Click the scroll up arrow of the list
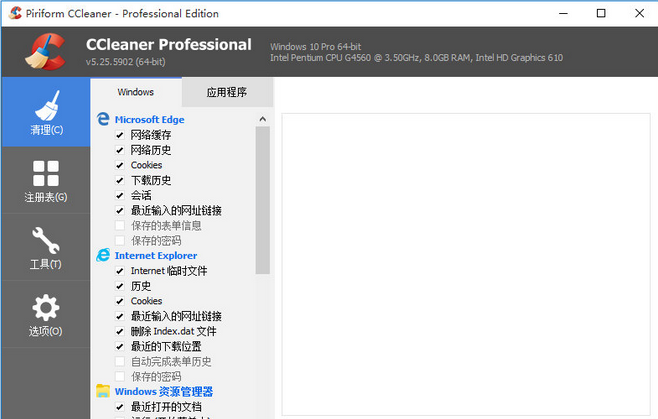Screen dimensions: 658x419 tap(263, 119)
